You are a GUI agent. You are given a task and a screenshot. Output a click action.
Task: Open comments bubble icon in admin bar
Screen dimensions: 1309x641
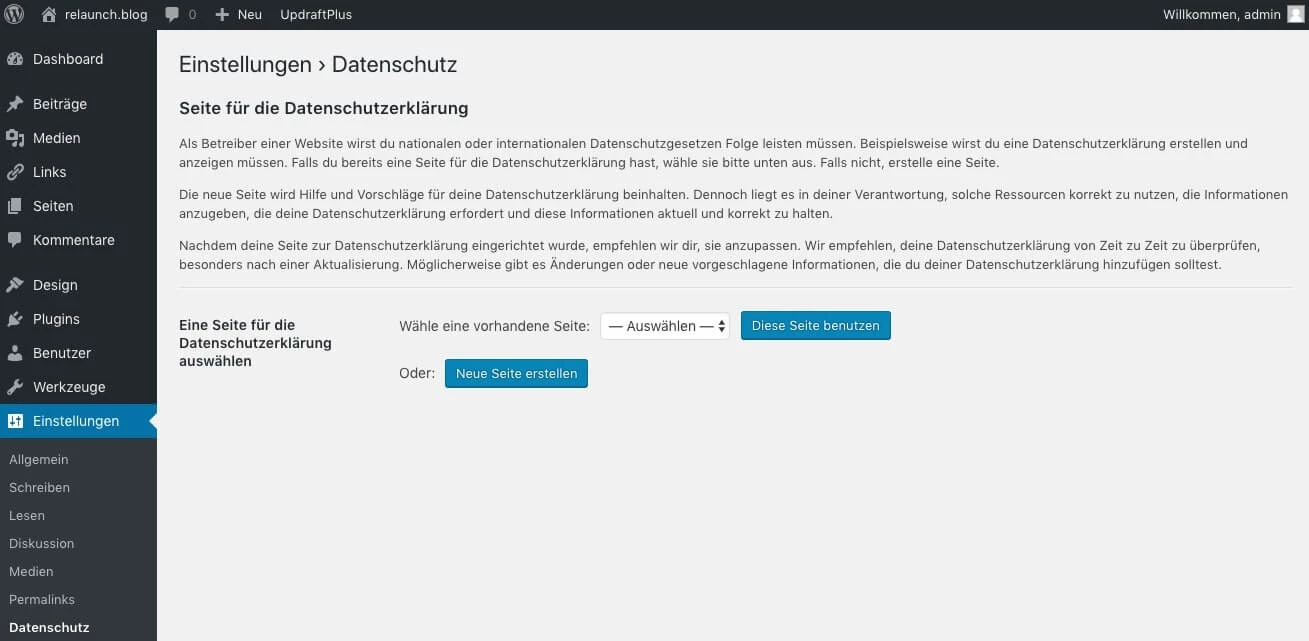173,15
